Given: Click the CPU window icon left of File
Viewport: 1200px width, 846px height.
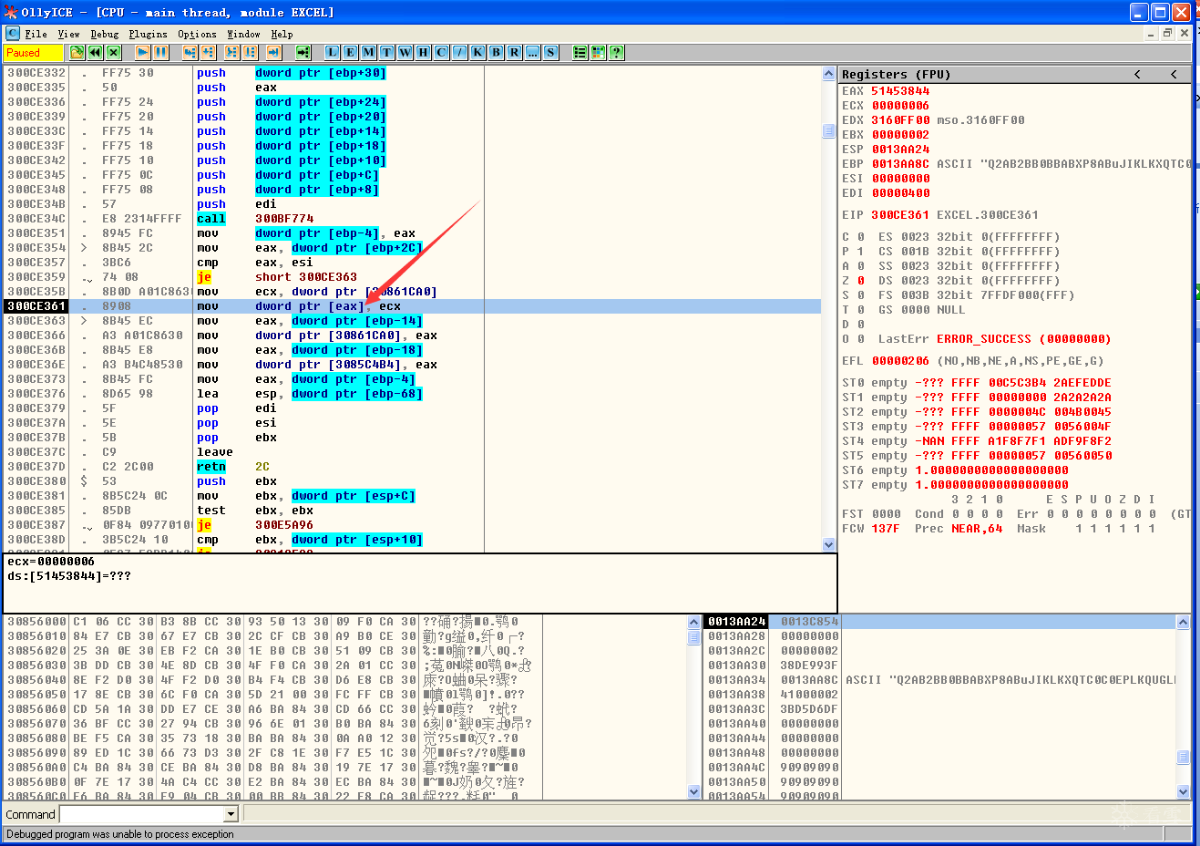Looking at the screenshot, I should click(x=12, y=34).
